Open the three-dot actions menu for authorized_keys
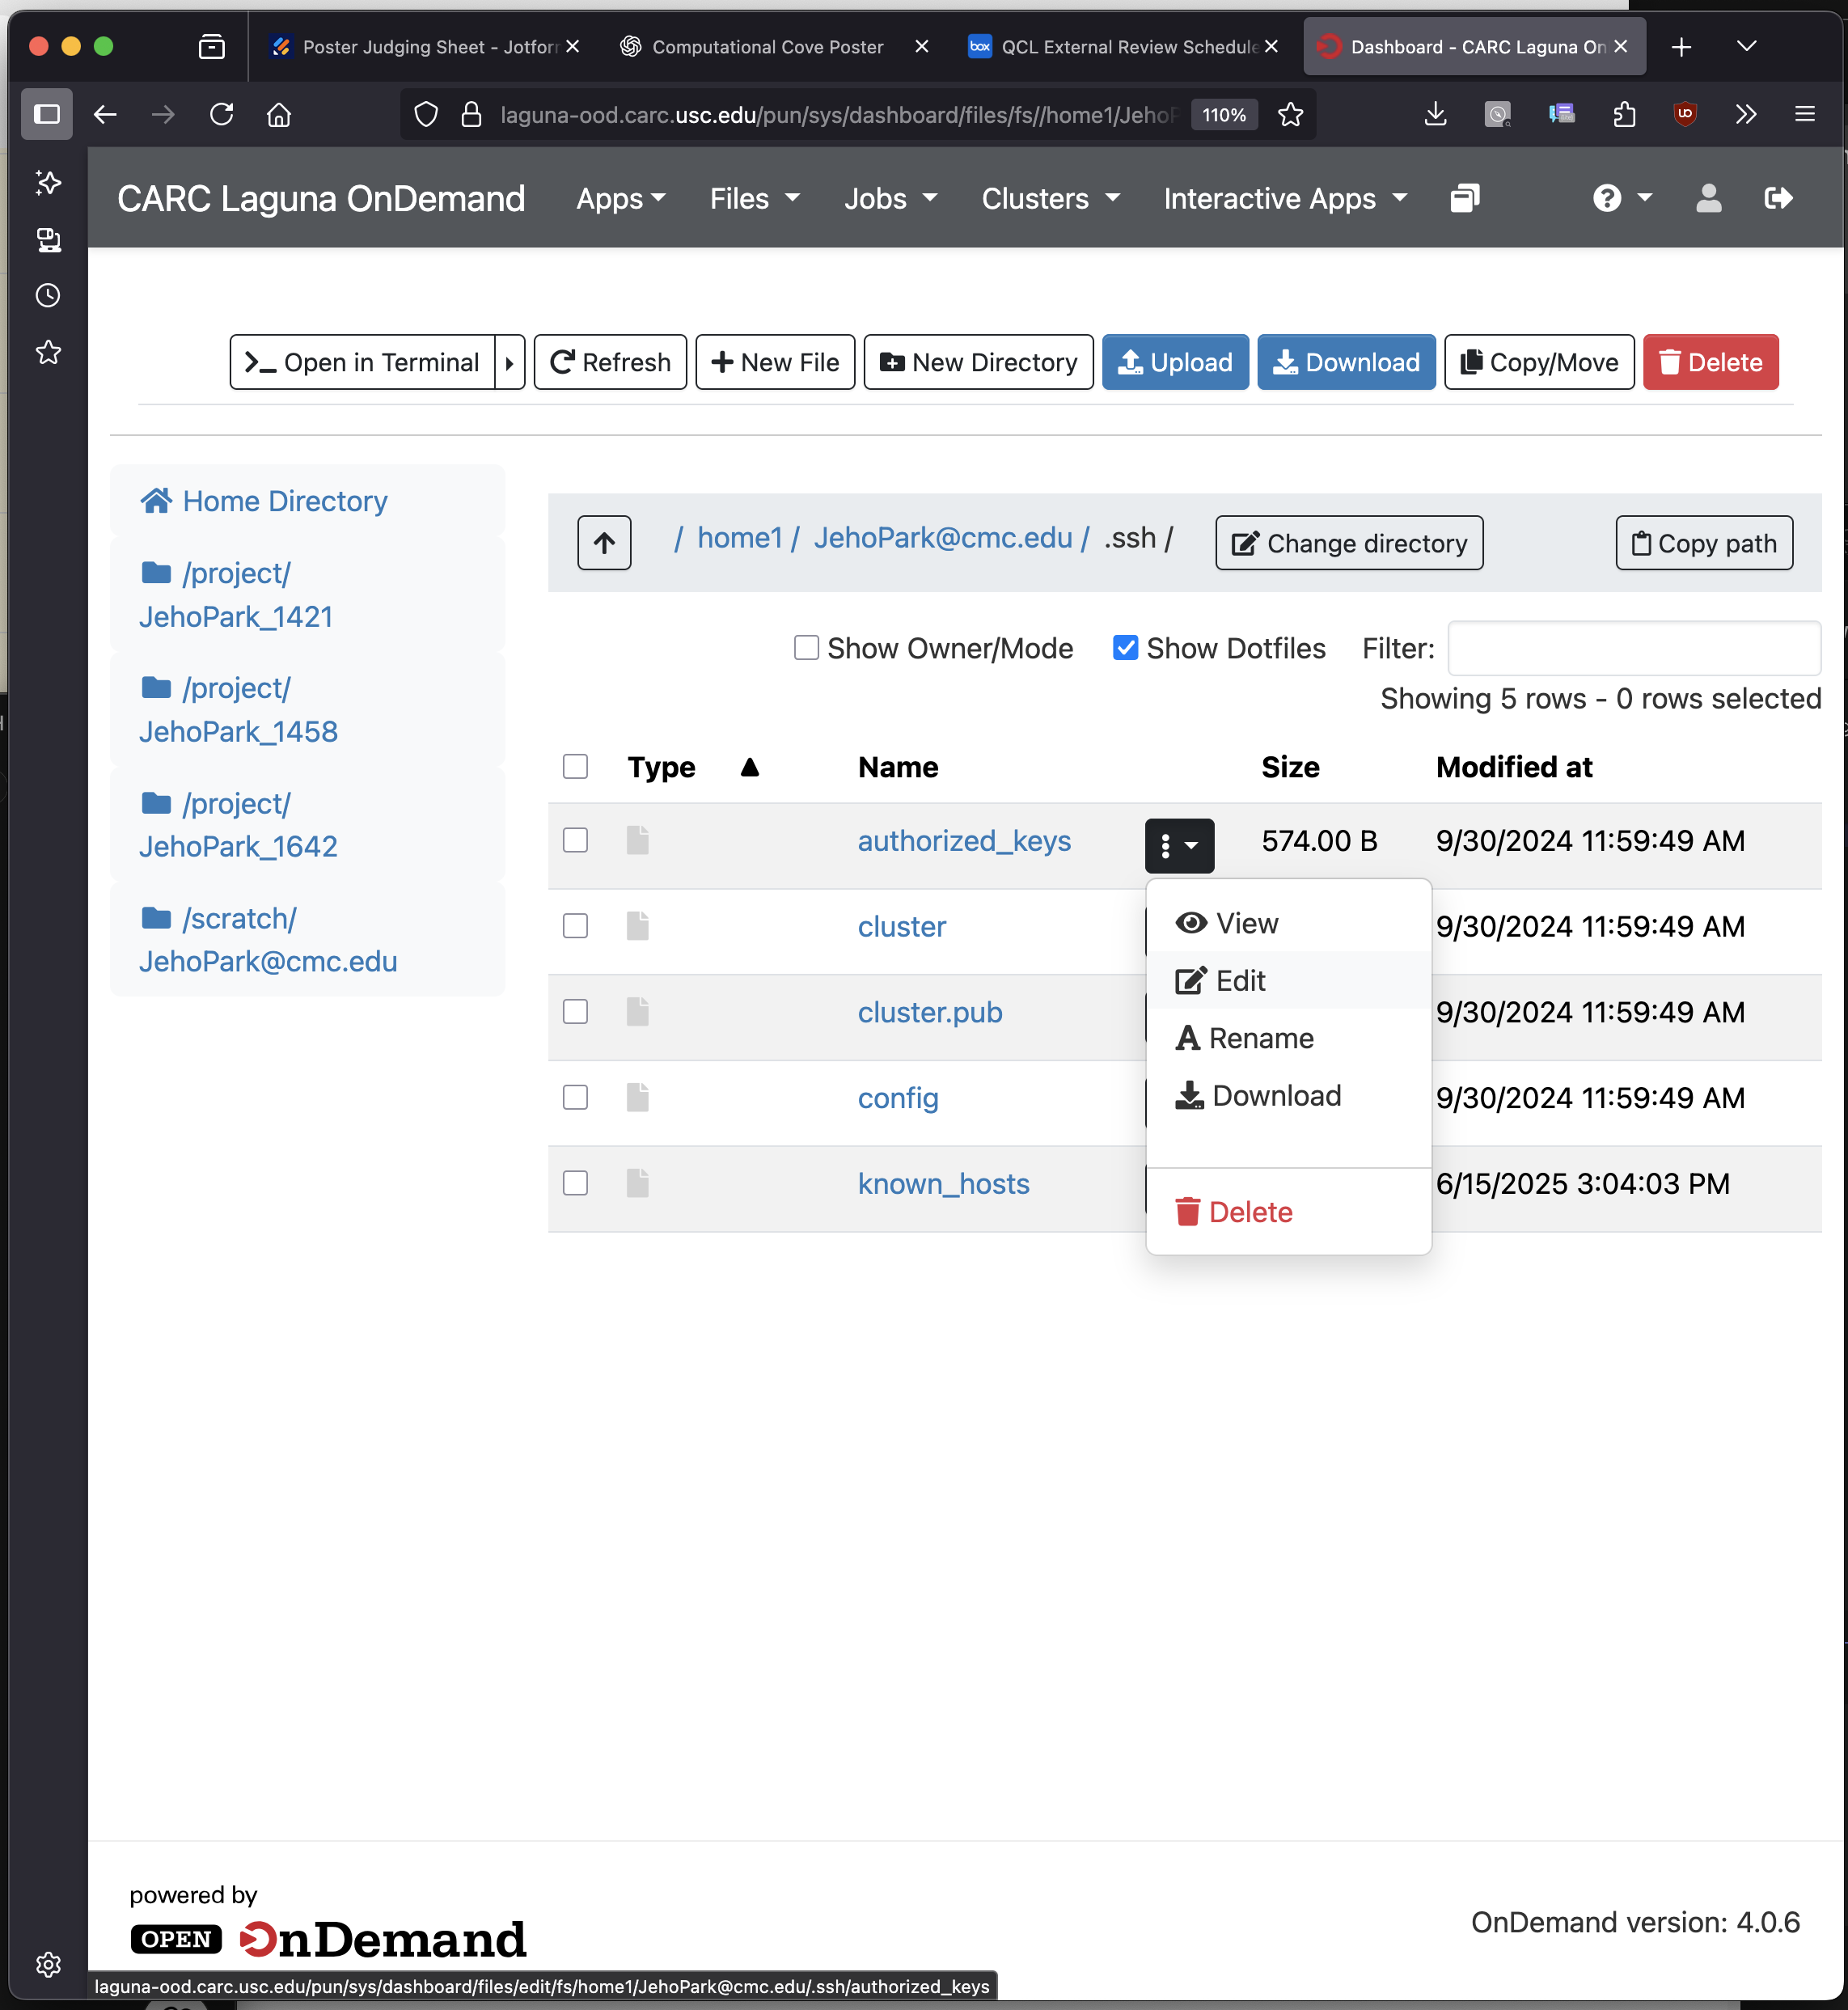 [1180, 845]
